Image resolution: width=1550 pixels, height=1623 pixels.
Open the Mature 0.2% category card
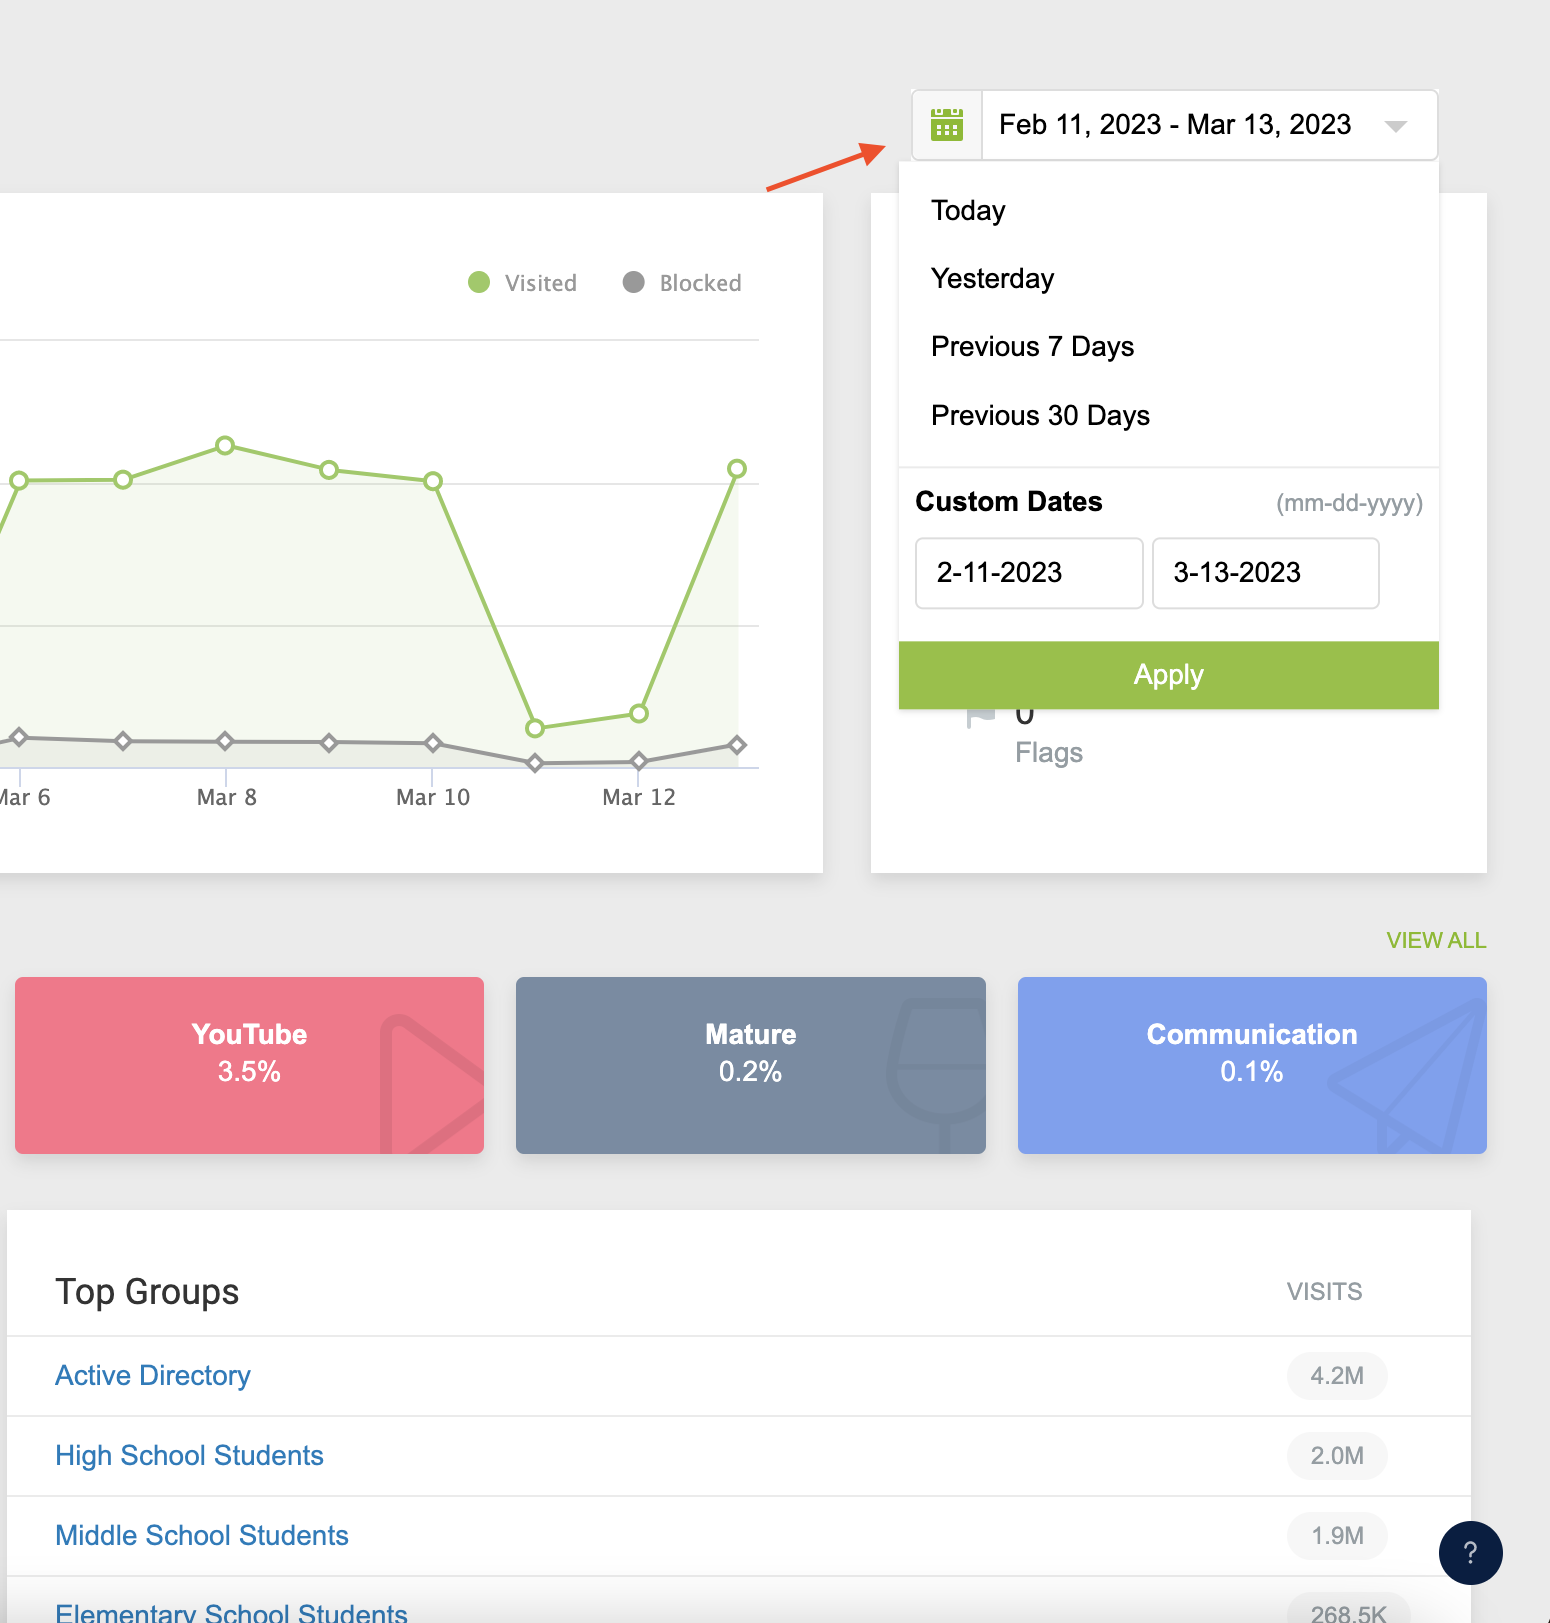click(750, 1065)
